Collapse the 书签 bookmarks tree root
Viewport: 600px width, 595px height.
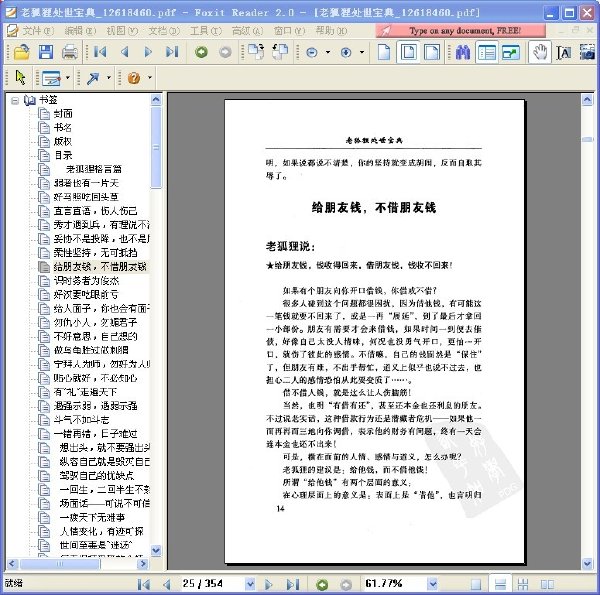click(15, 101)
